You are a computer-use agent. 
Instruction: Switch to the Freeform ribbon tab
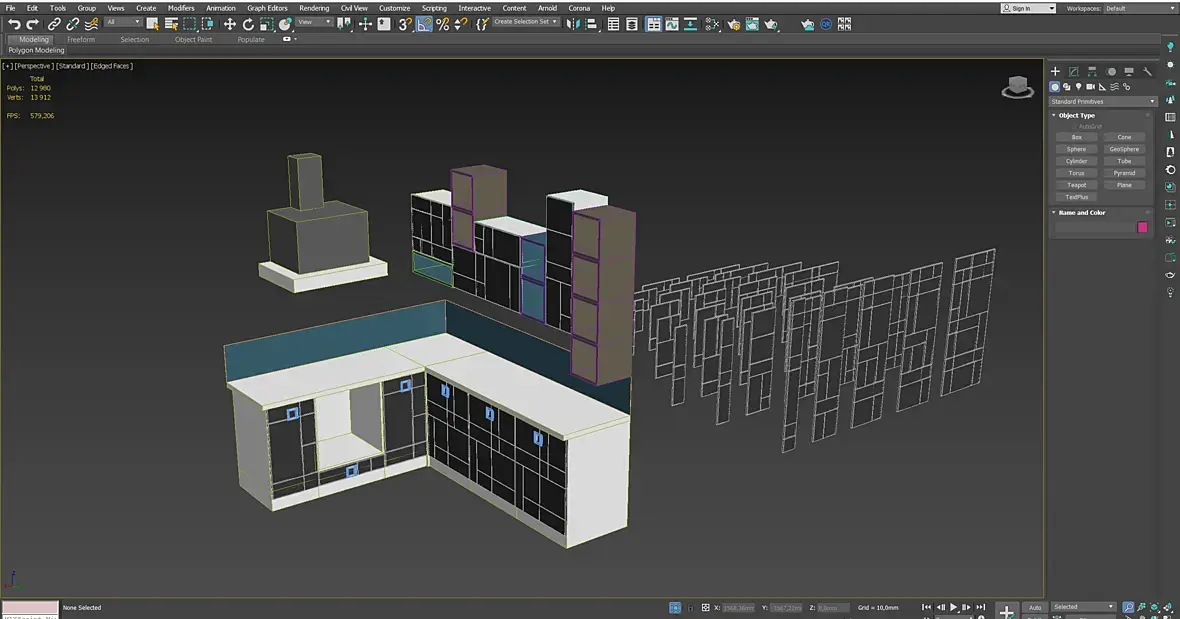(x=81, y=40)
